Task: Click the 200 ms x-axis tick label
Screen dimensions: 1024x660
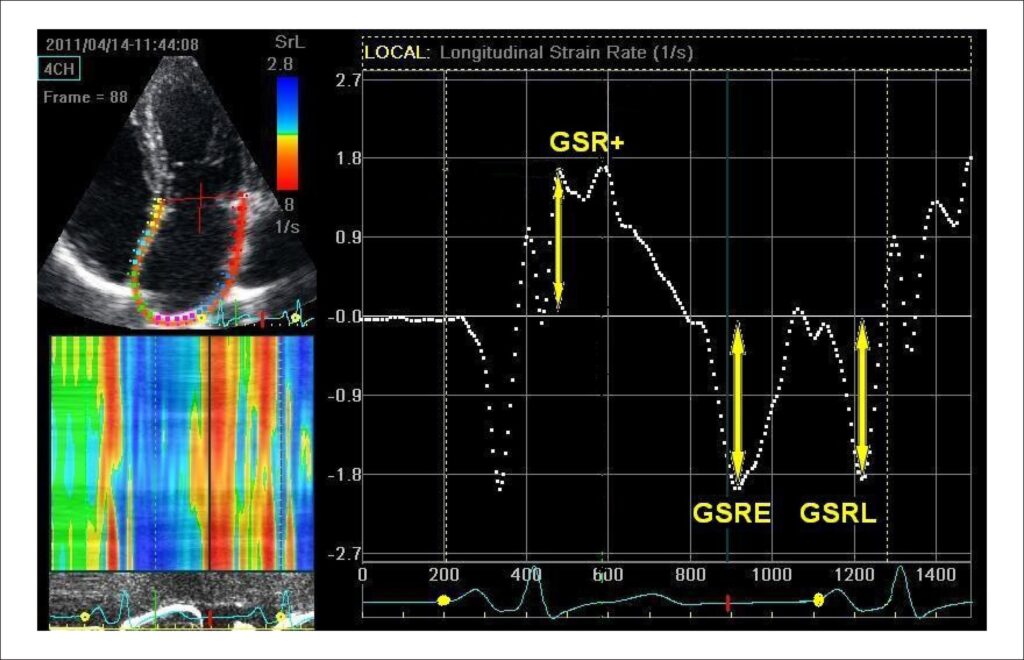Action: [x=444, y=574]
